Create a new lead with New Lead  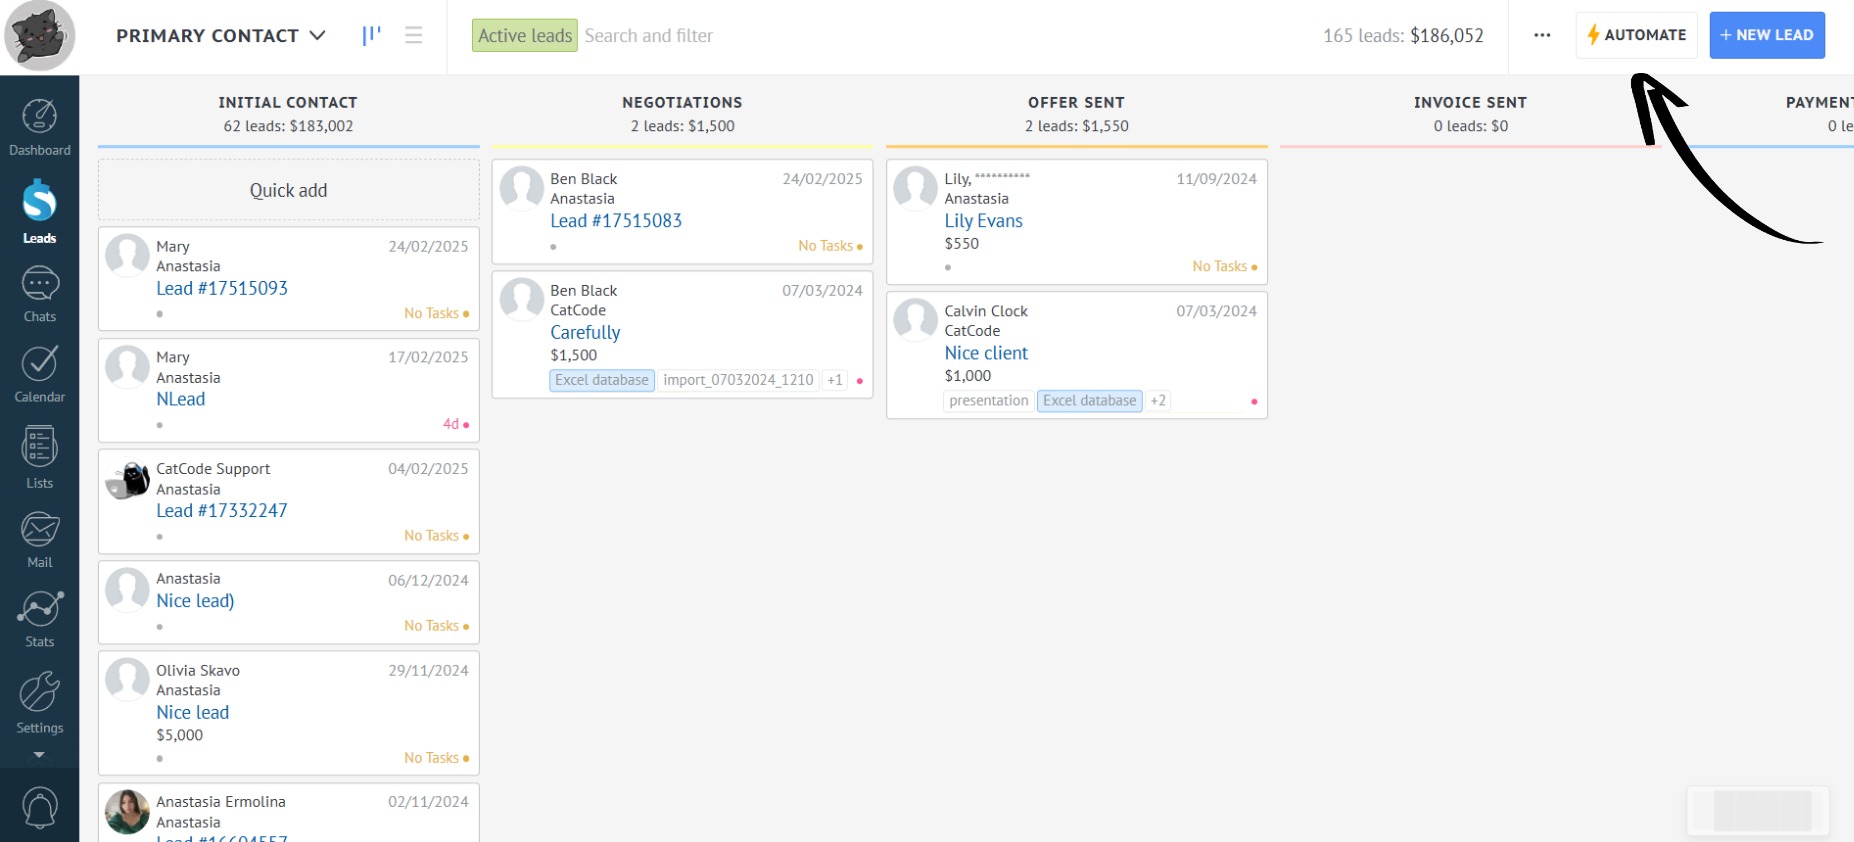click(1766, 36)
